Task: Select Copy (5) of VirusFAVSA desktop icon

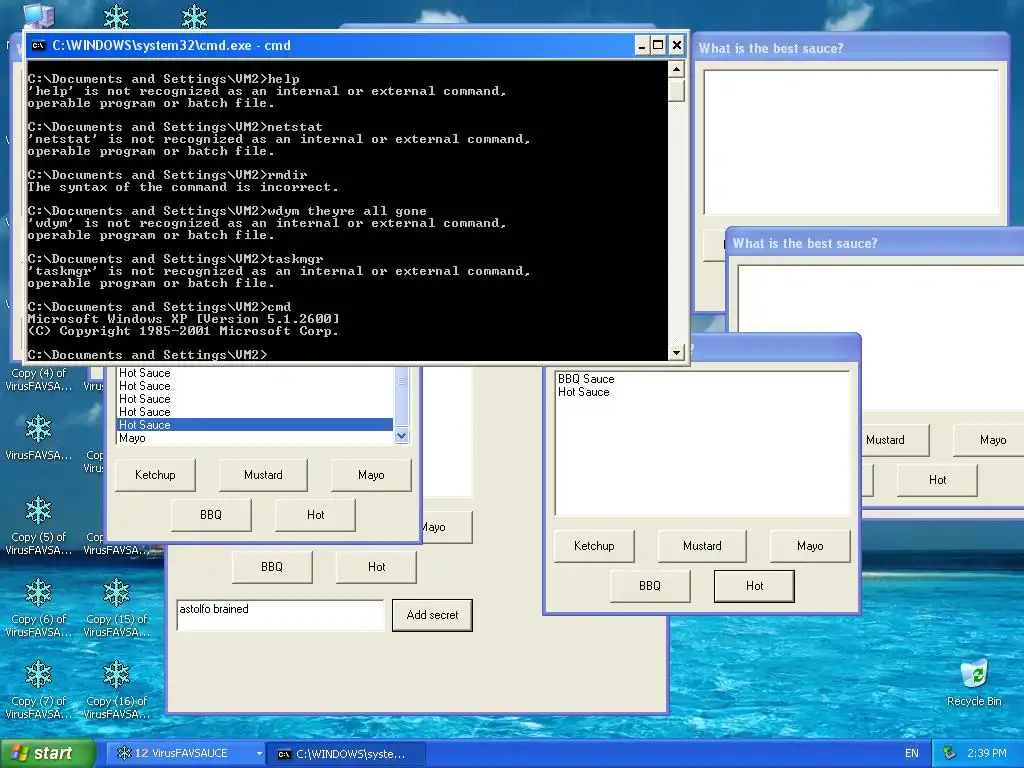Action: [39, 526]
